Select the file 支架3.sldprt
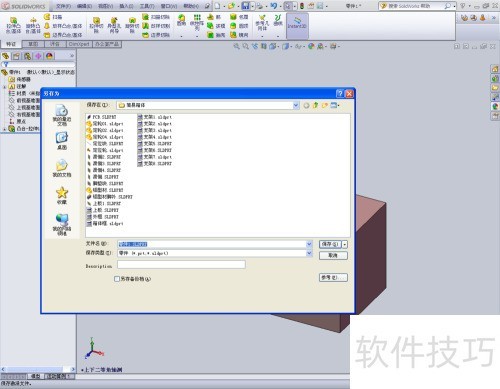 155,130
